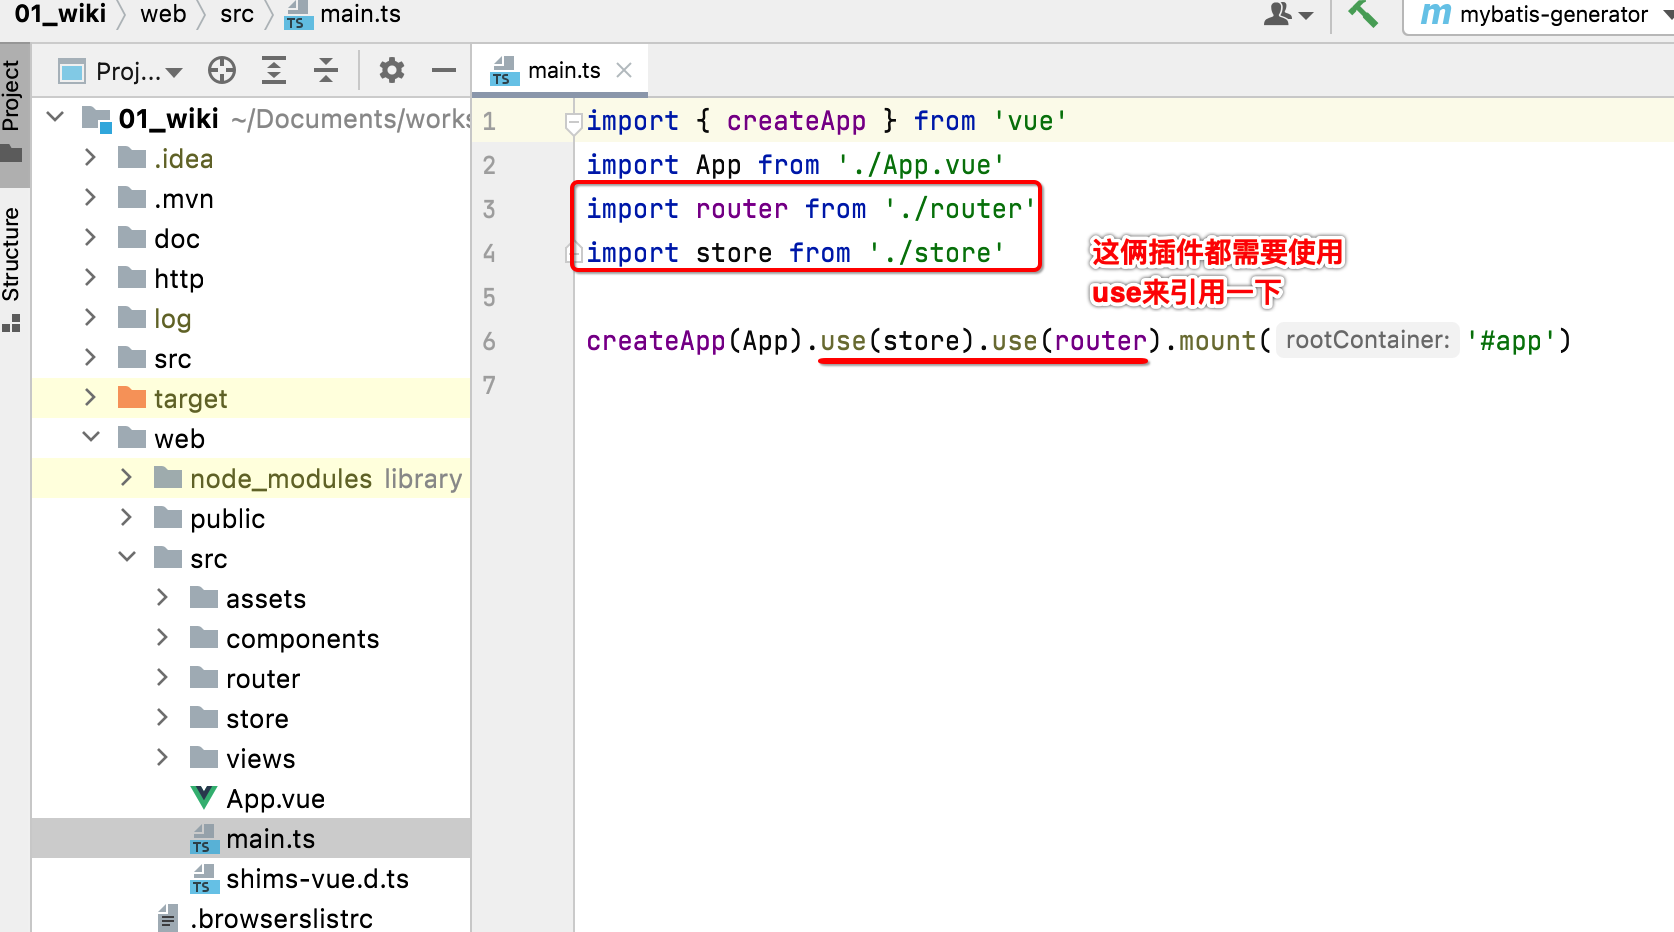Image resolution: width=1674 pixels, height=932 pixels.
Task: Click the Build hammer icon
Action: [1362, 14]
